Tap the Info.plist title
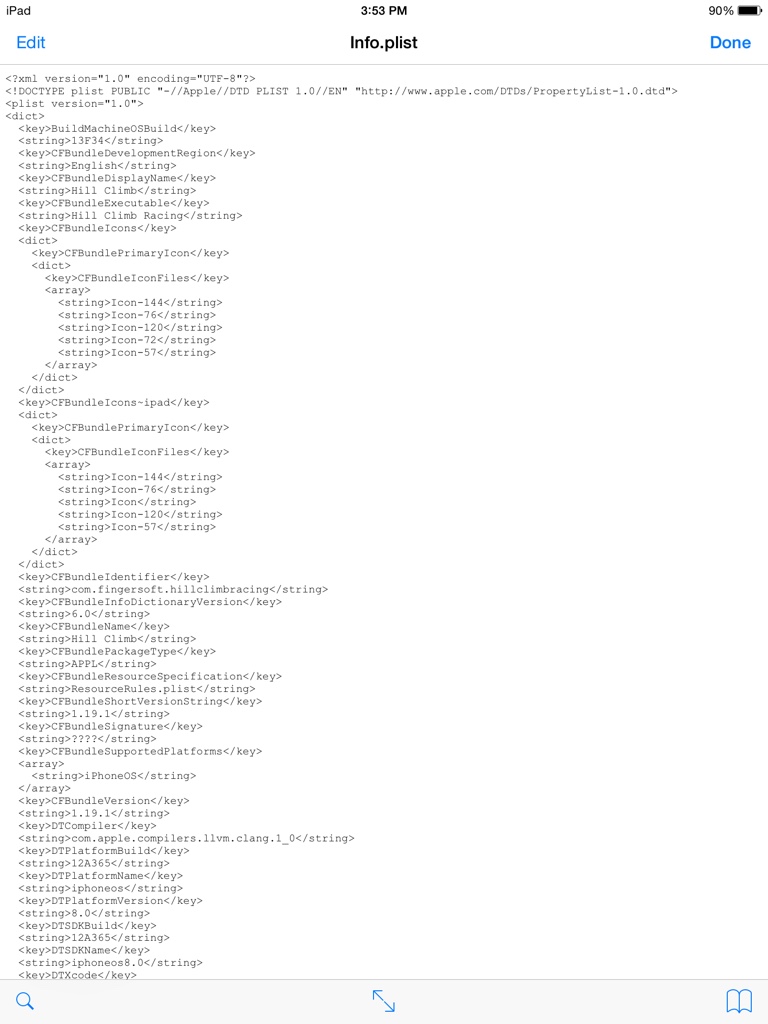The width and height of the screenshot is (768, 1024). 383,42
